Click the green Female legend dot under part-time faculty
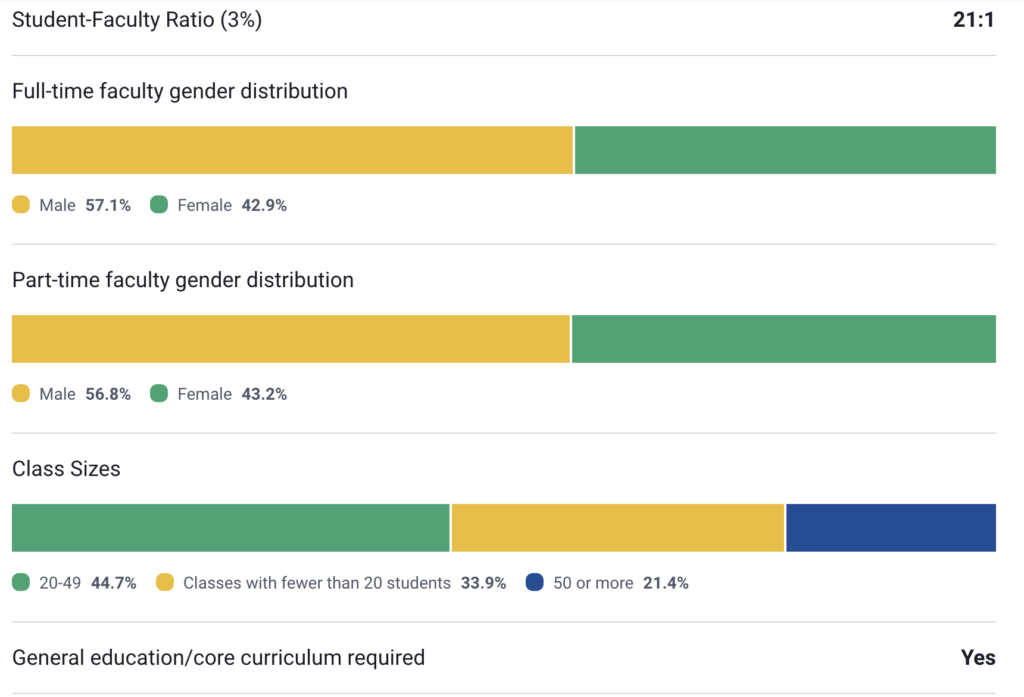The width and height of the screenshot is (1024, 697). [159, 394]
